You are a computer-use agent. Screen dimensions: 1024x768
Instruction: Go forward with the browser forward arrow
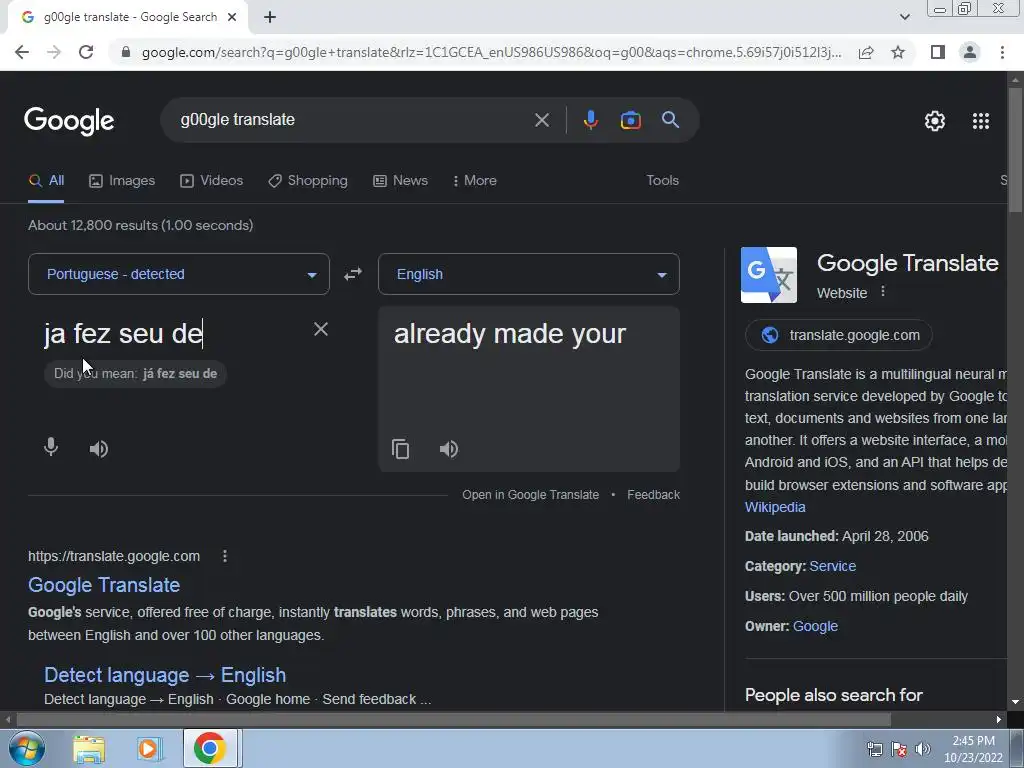tap(54, 52)
